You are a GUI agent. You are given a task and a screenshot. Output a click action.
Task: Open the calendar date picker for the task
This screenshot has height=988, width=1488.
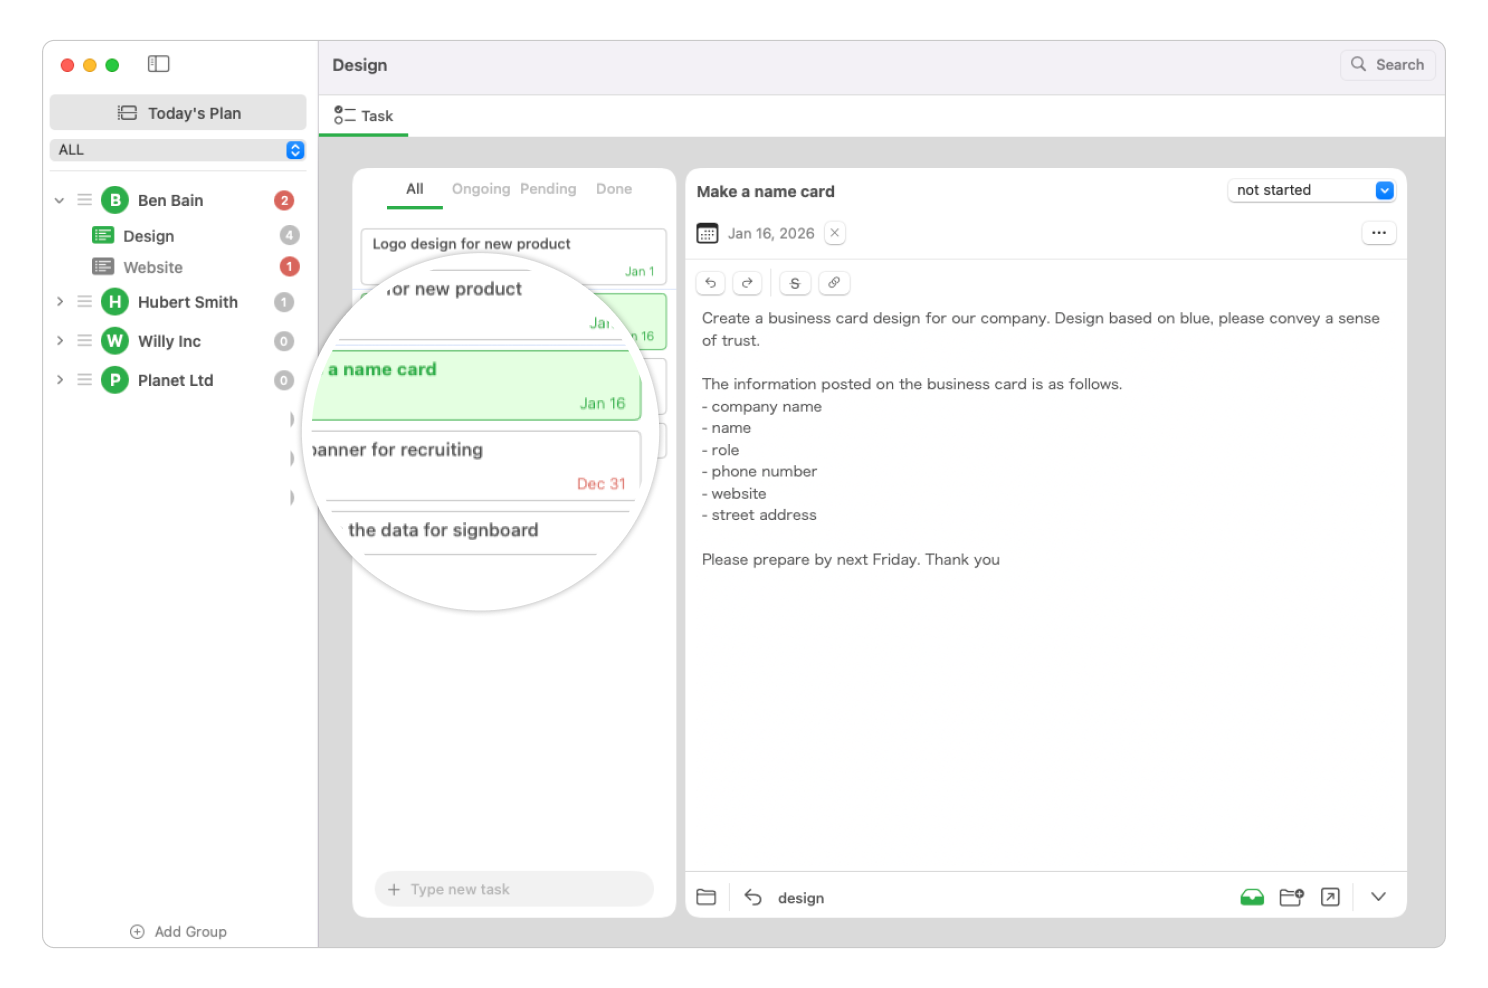click(x=708, y=232)
